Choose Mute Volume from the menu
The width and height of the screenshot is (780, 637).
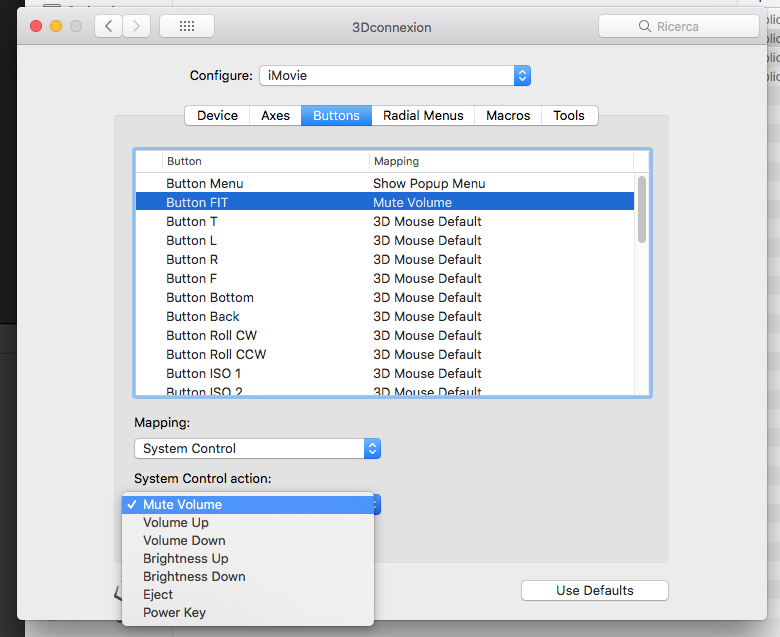(x=248, y=504)
